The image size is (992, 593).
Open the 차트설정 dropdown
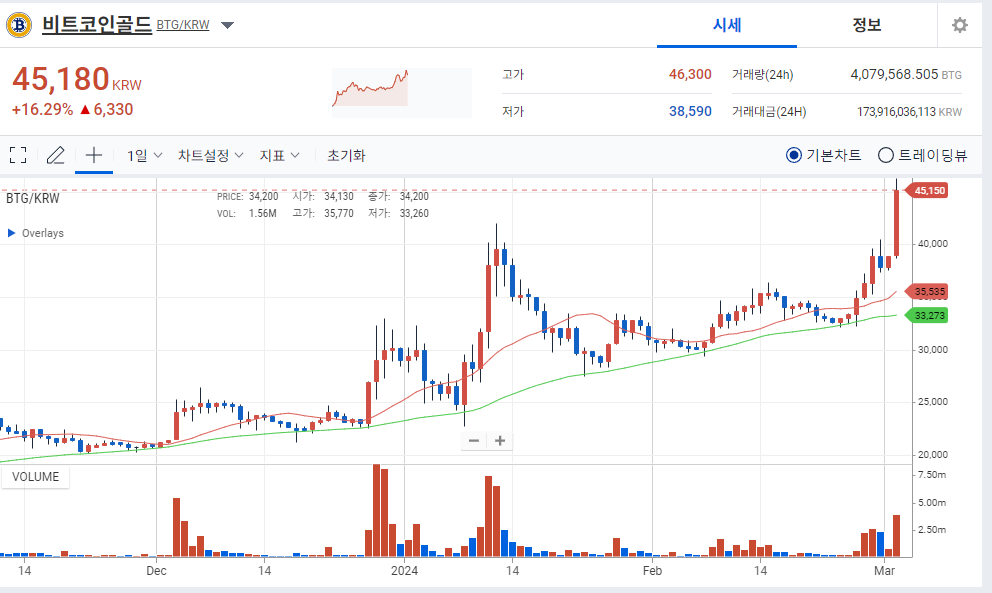coord(211,155)
